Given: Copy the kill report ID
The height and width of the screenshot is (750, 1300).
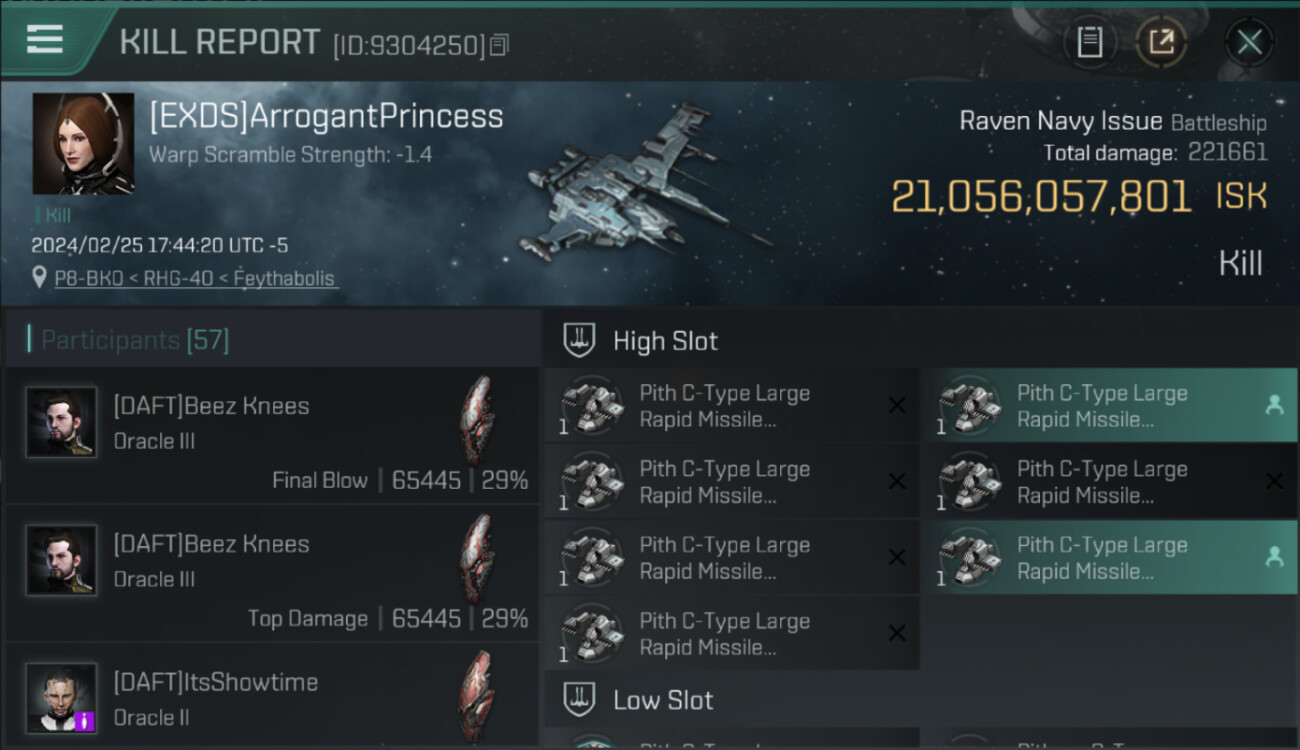Looking at the screenshot, I should coord(499,44).
